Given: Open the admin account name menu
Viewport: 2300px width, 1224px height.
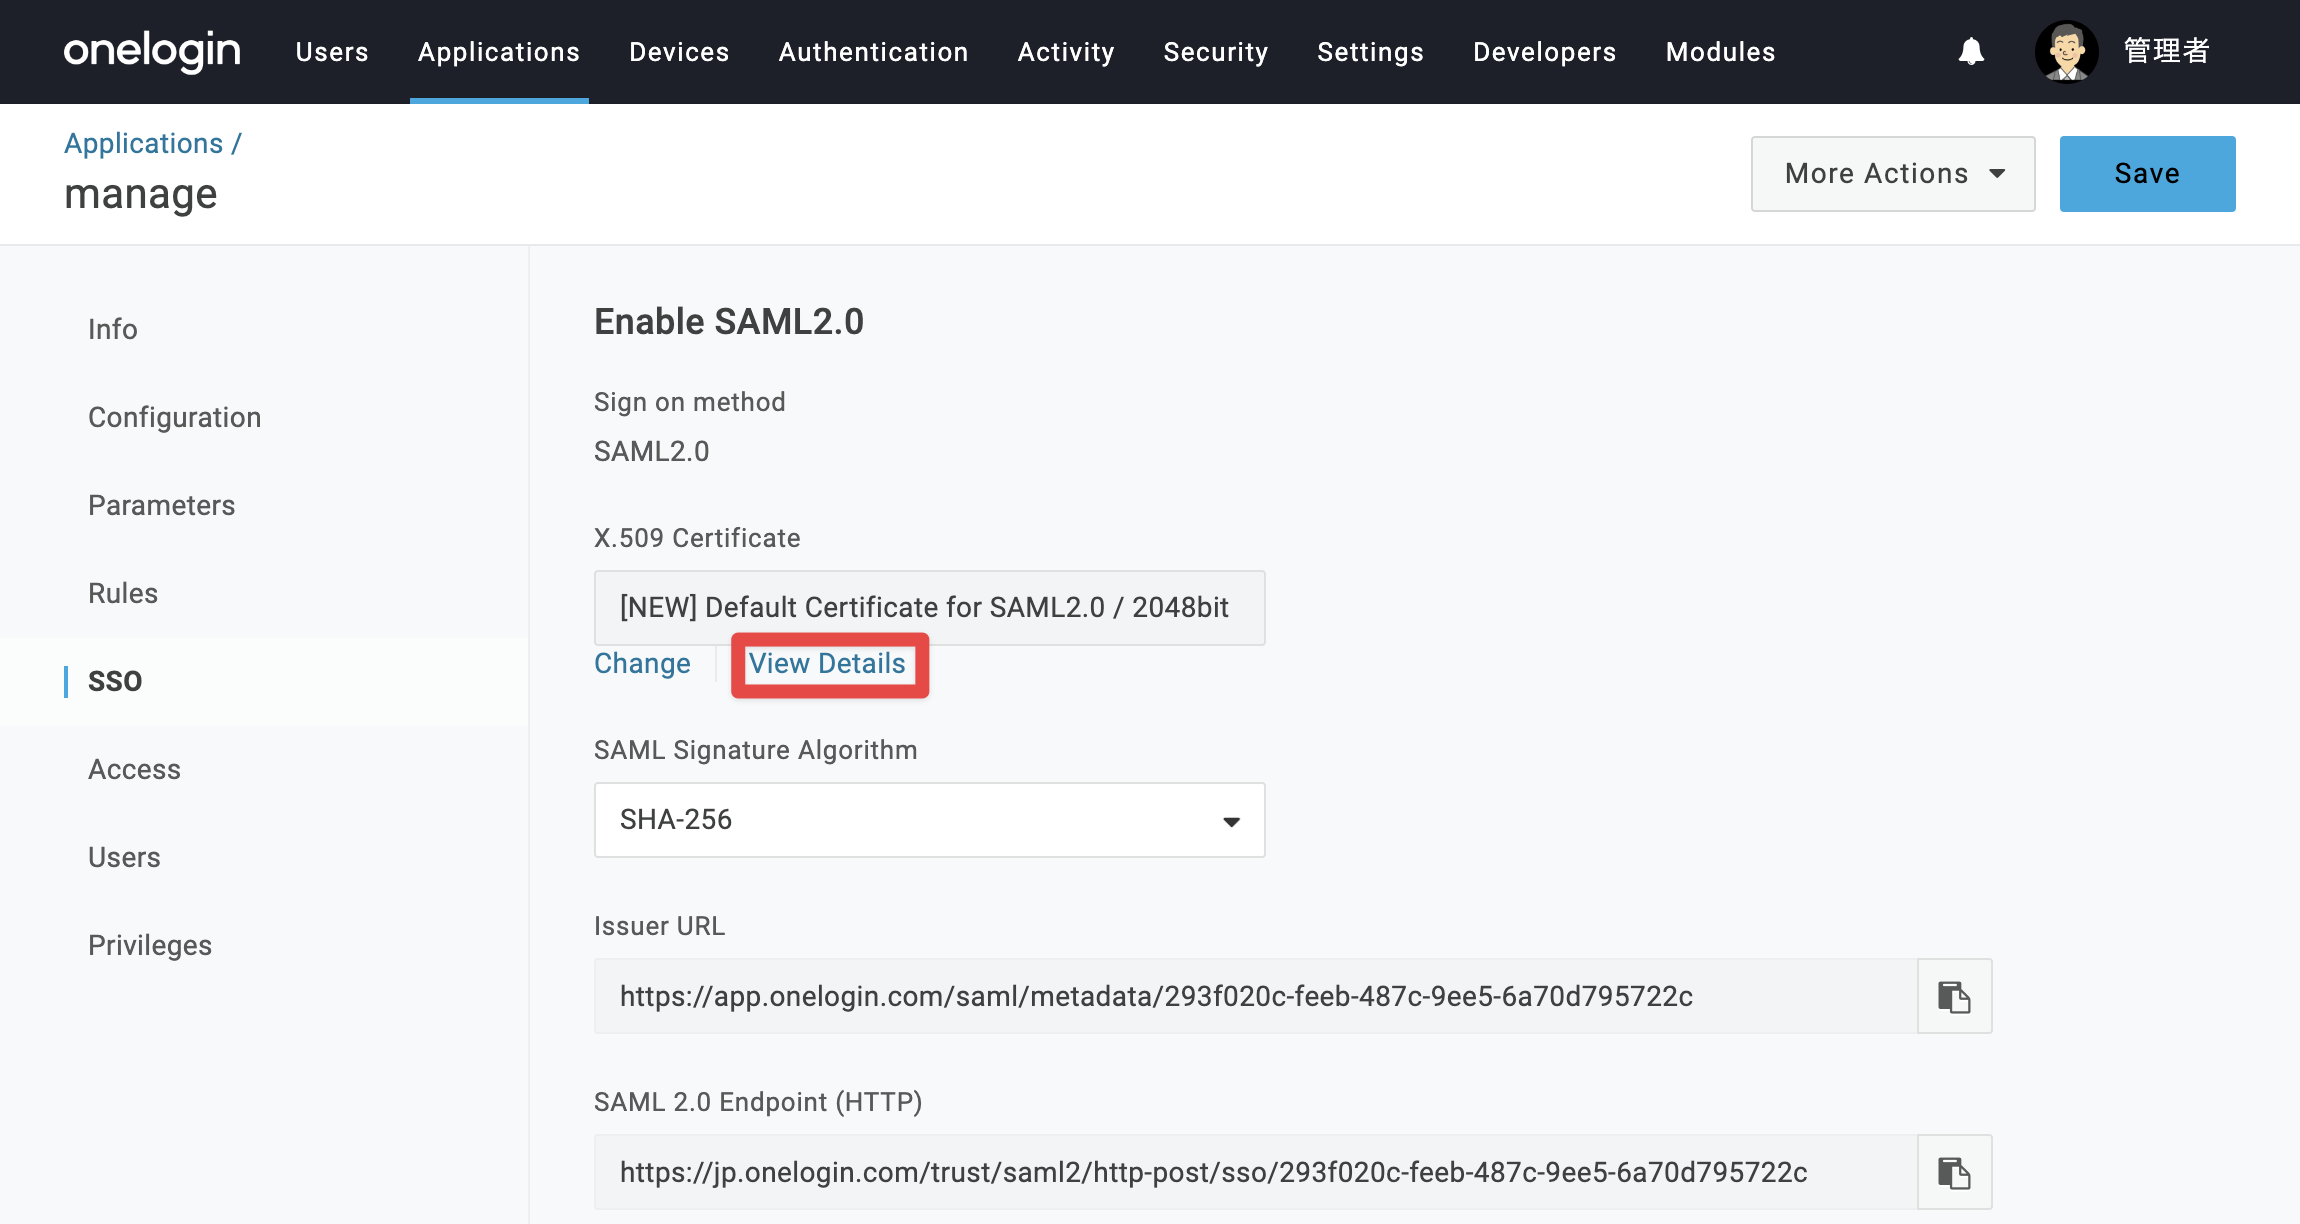Looking at the screenshot, I should [2166, 51].
